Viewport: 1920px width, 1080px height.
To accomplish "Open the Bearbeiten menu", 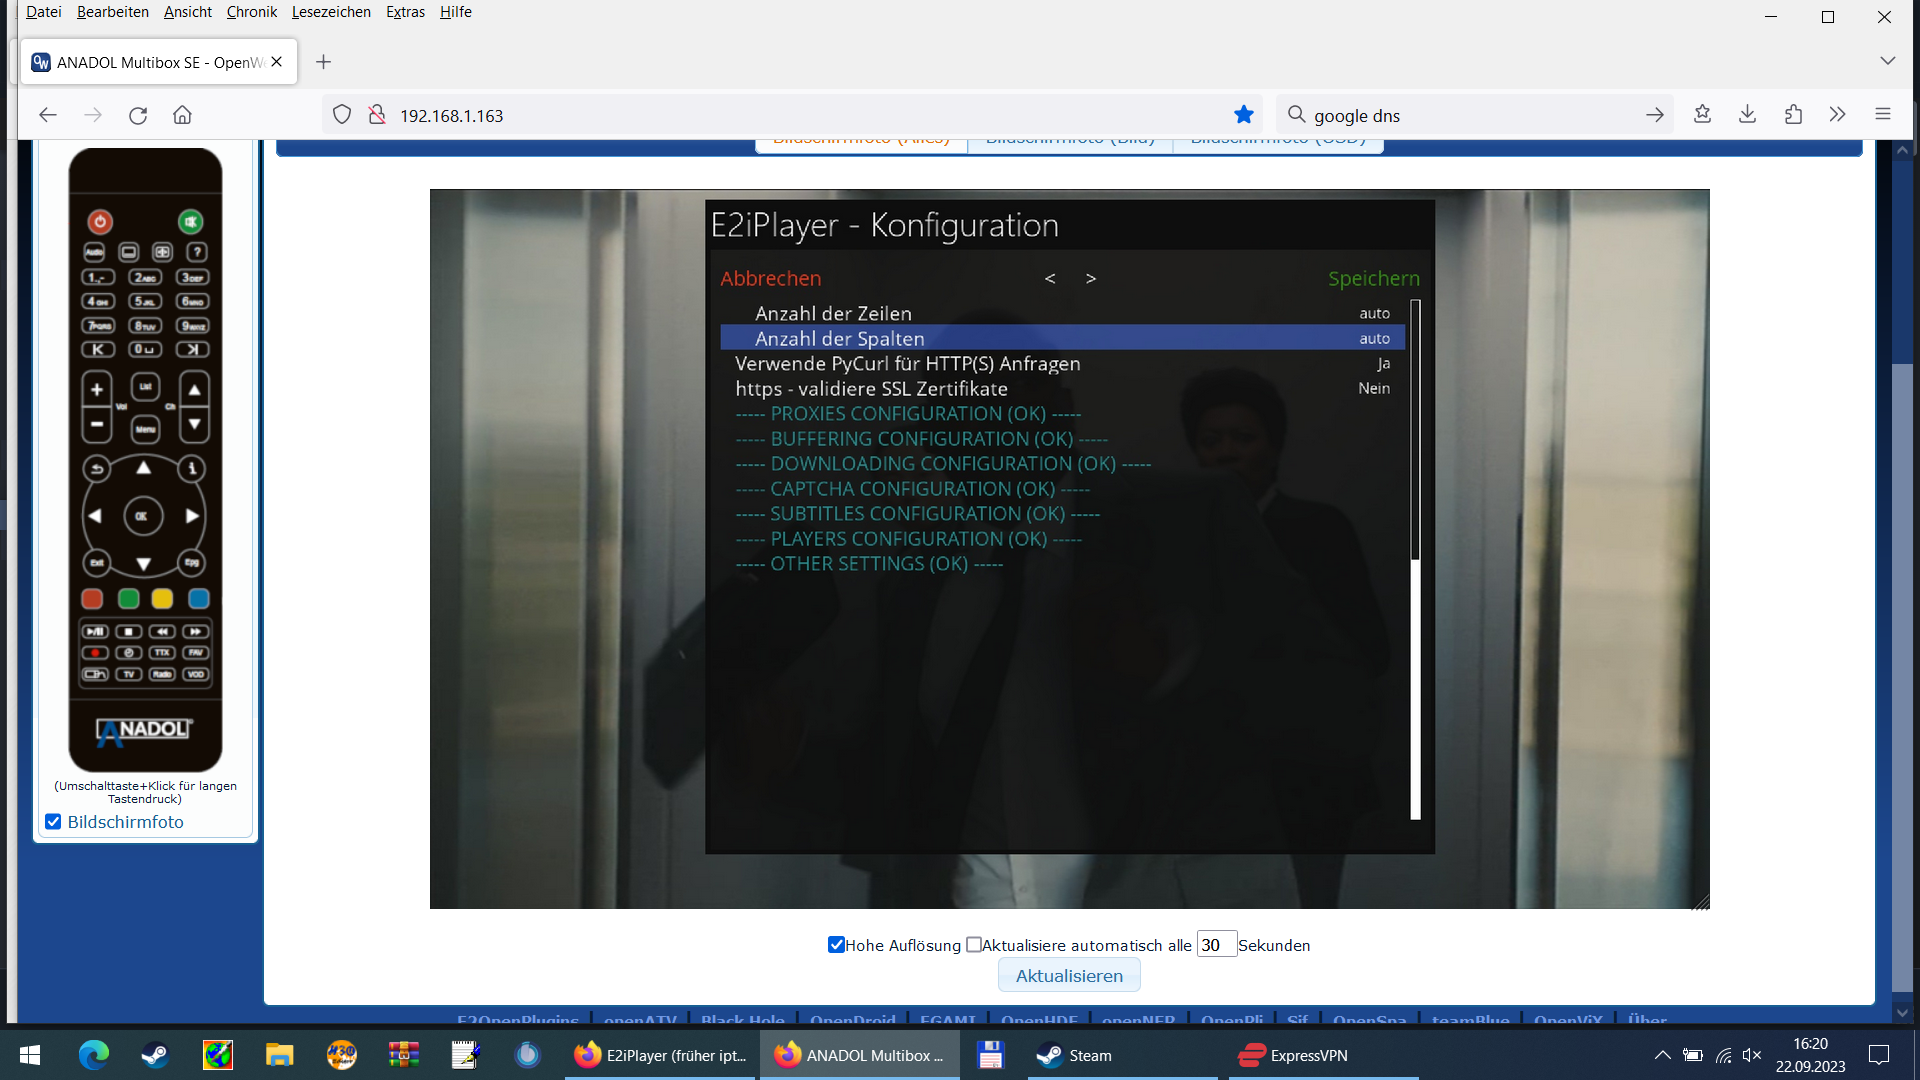I will coord(113,12).
